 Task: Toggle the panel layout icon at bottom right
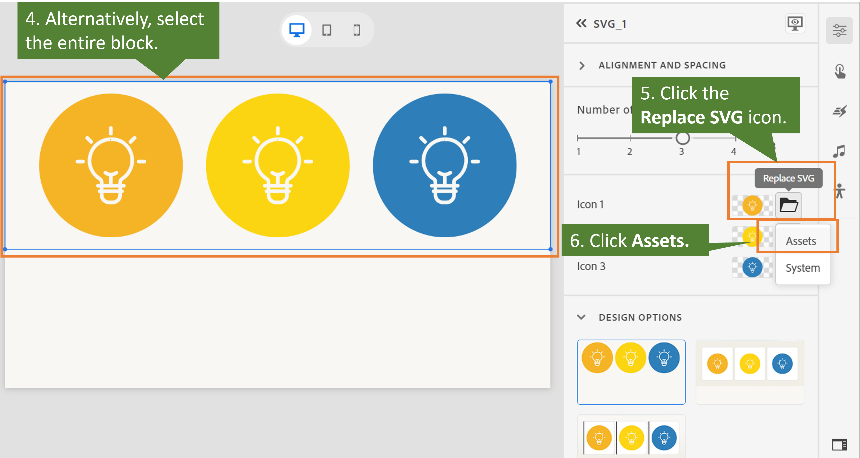coord(839,443)
